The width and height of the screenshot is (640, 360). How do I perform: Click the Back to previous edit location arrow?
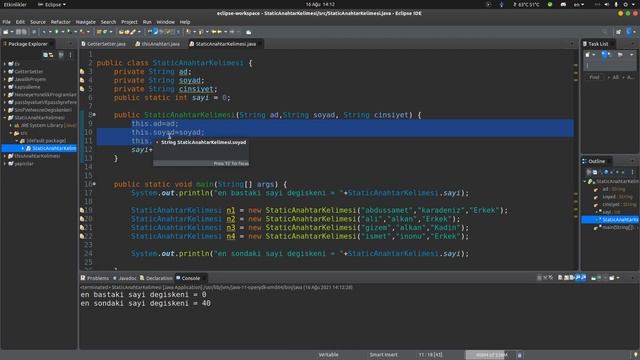[x=214, y=32]
